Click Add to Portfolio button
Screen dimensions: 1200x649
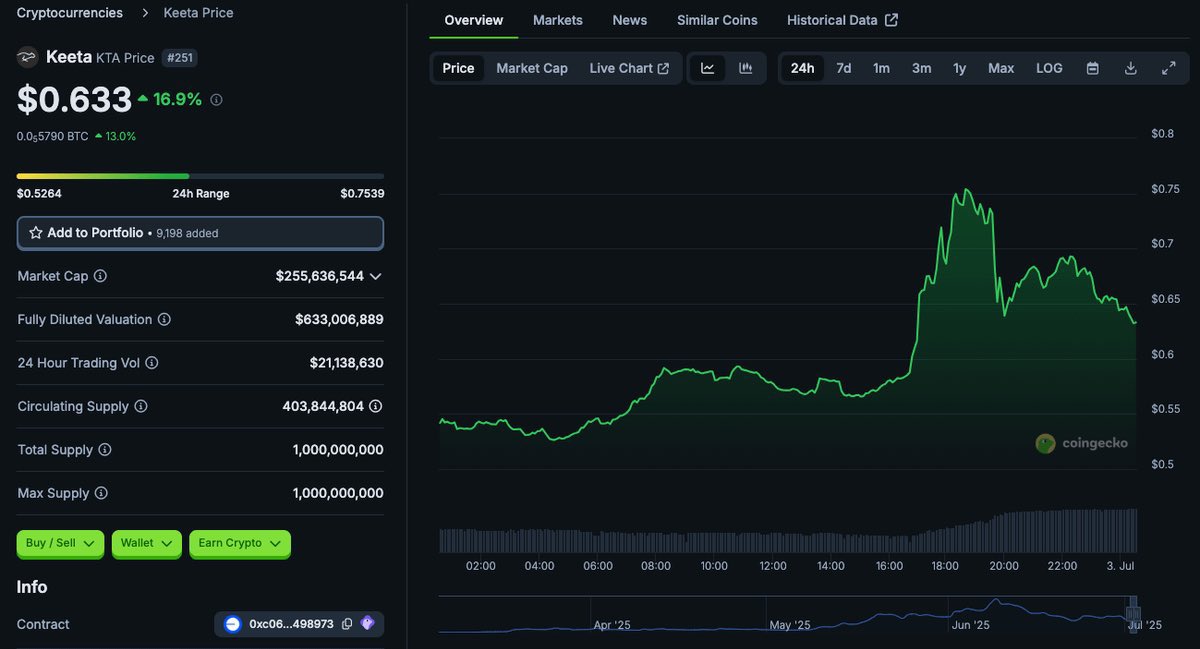[x=200, y=233]
